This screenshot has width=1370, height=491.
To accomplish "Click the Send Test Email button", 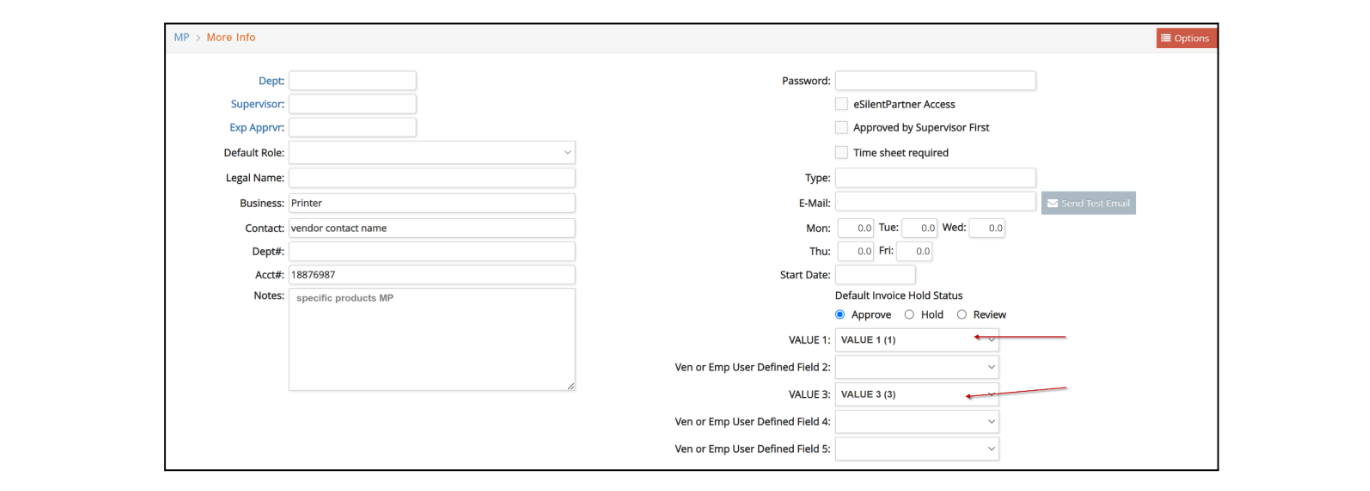I will pyautogui.click(x=1088, y=203).
